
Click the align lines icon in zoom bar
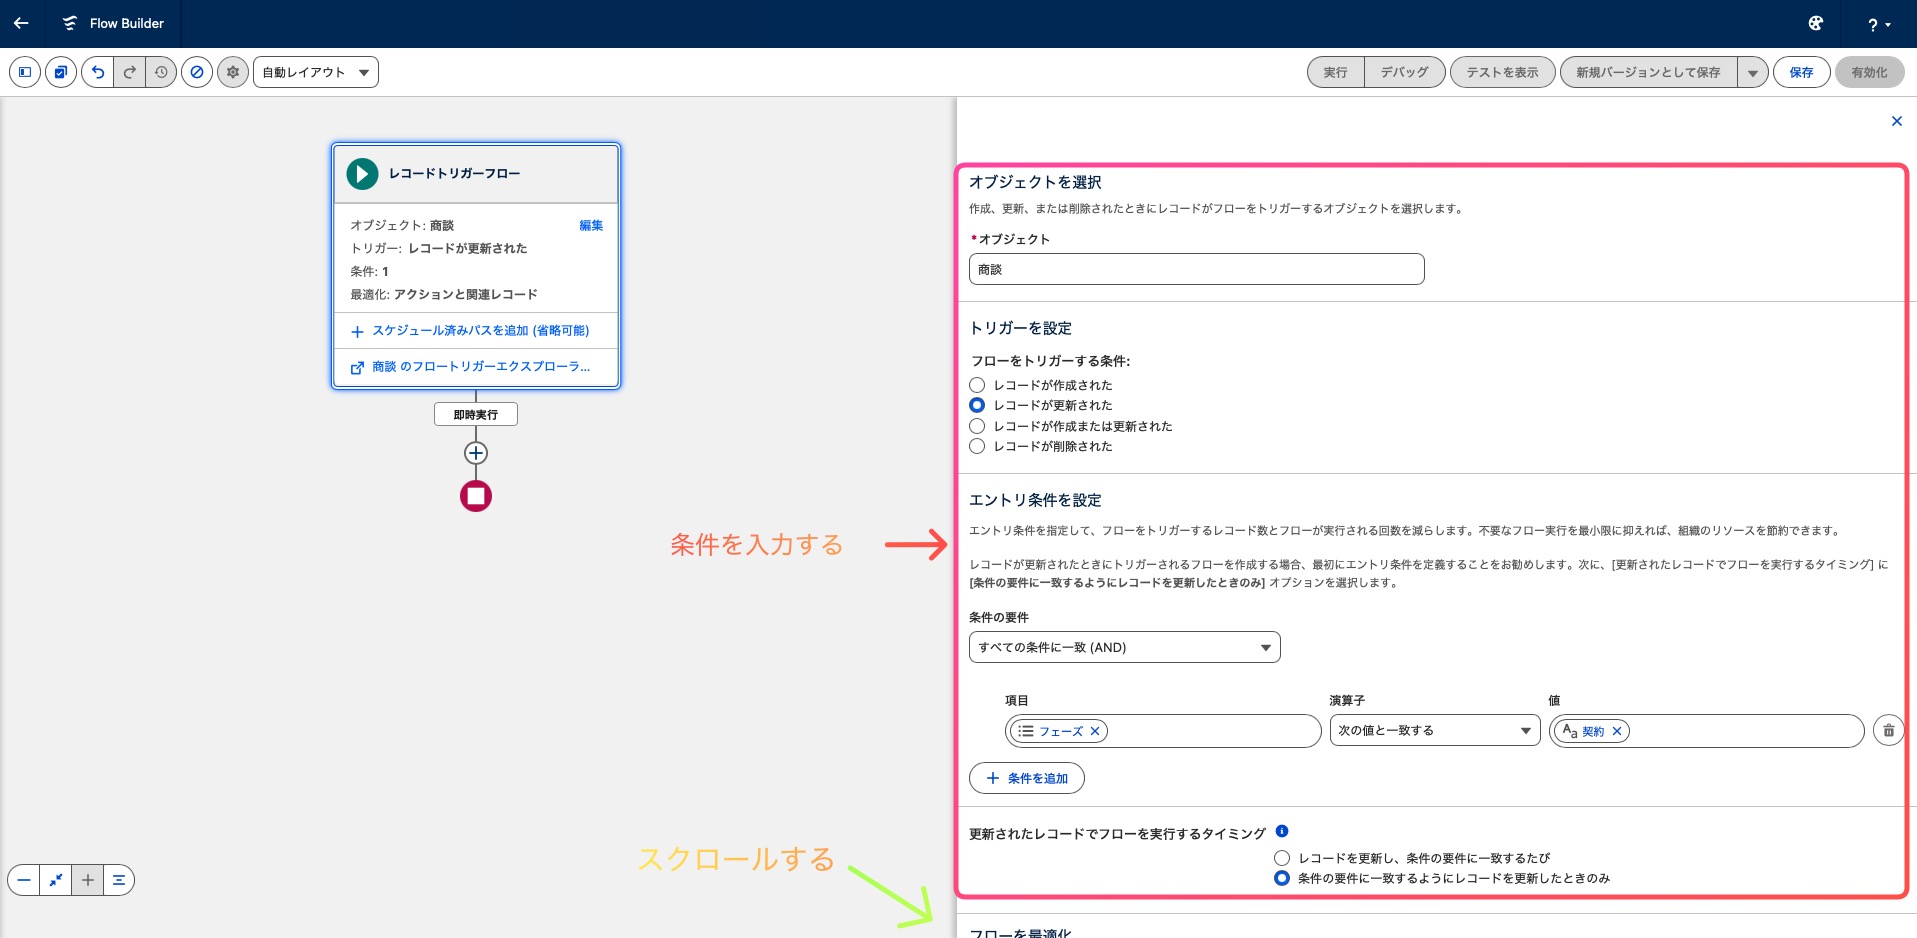(119, 880)
